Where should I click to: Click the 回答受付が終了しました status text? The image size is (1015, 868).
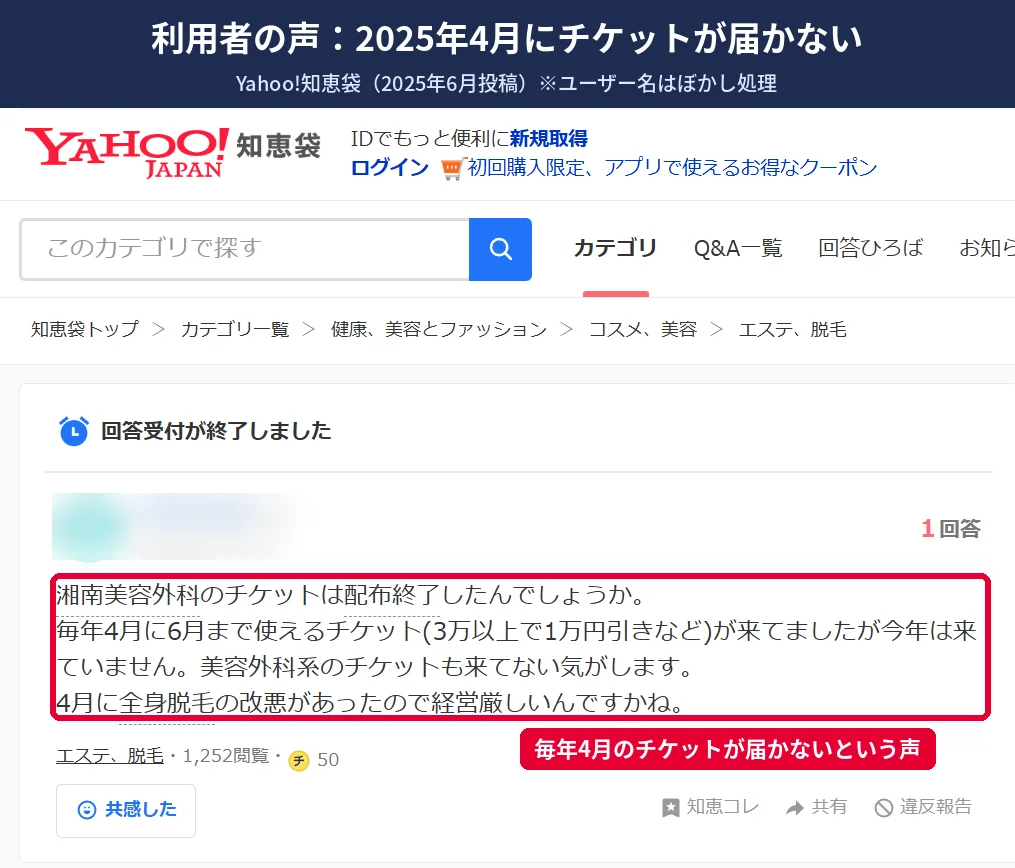tap(216, 430)
